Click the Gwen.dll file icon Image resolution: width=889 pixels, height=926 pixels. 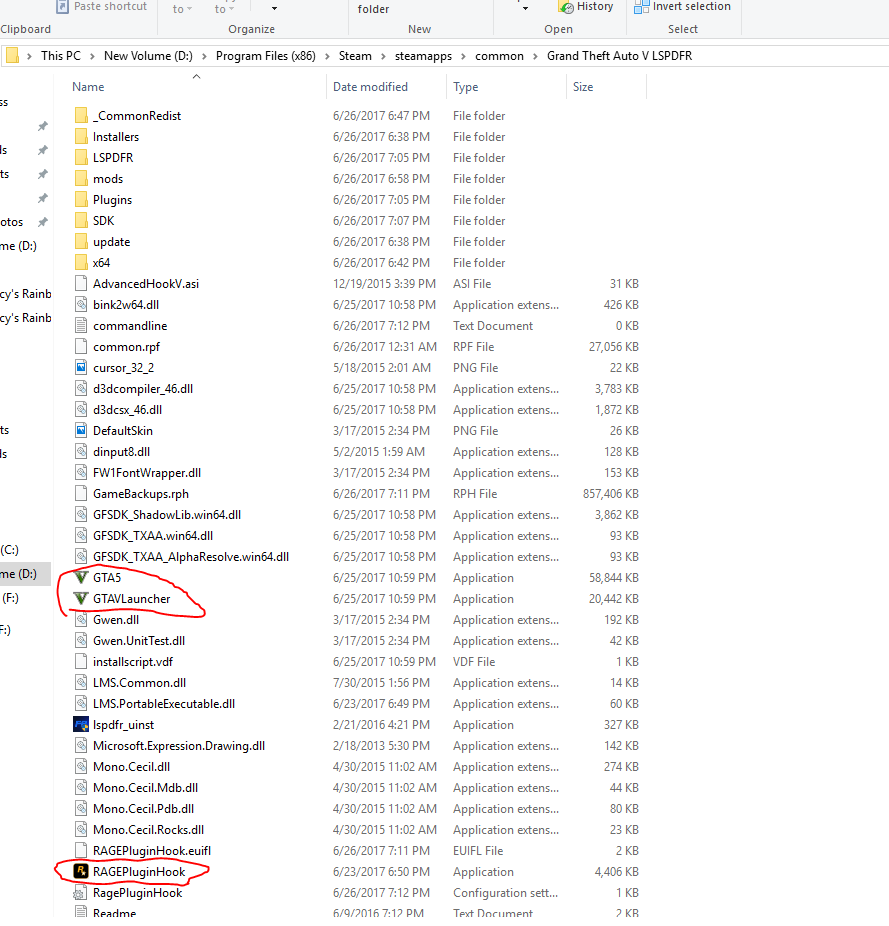point(82,619)
